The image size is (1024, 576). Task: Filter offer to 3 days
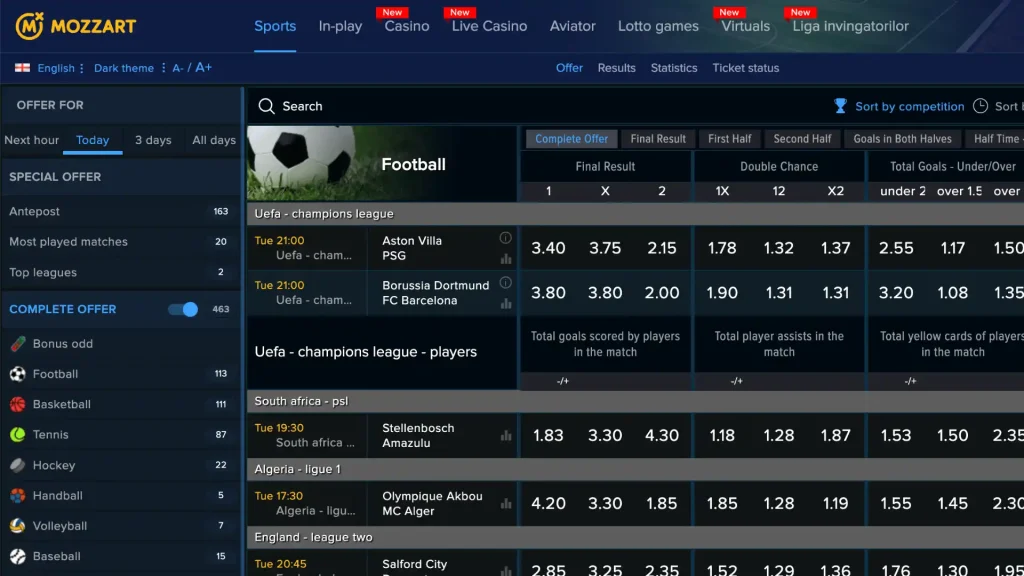tap(153, 140)
